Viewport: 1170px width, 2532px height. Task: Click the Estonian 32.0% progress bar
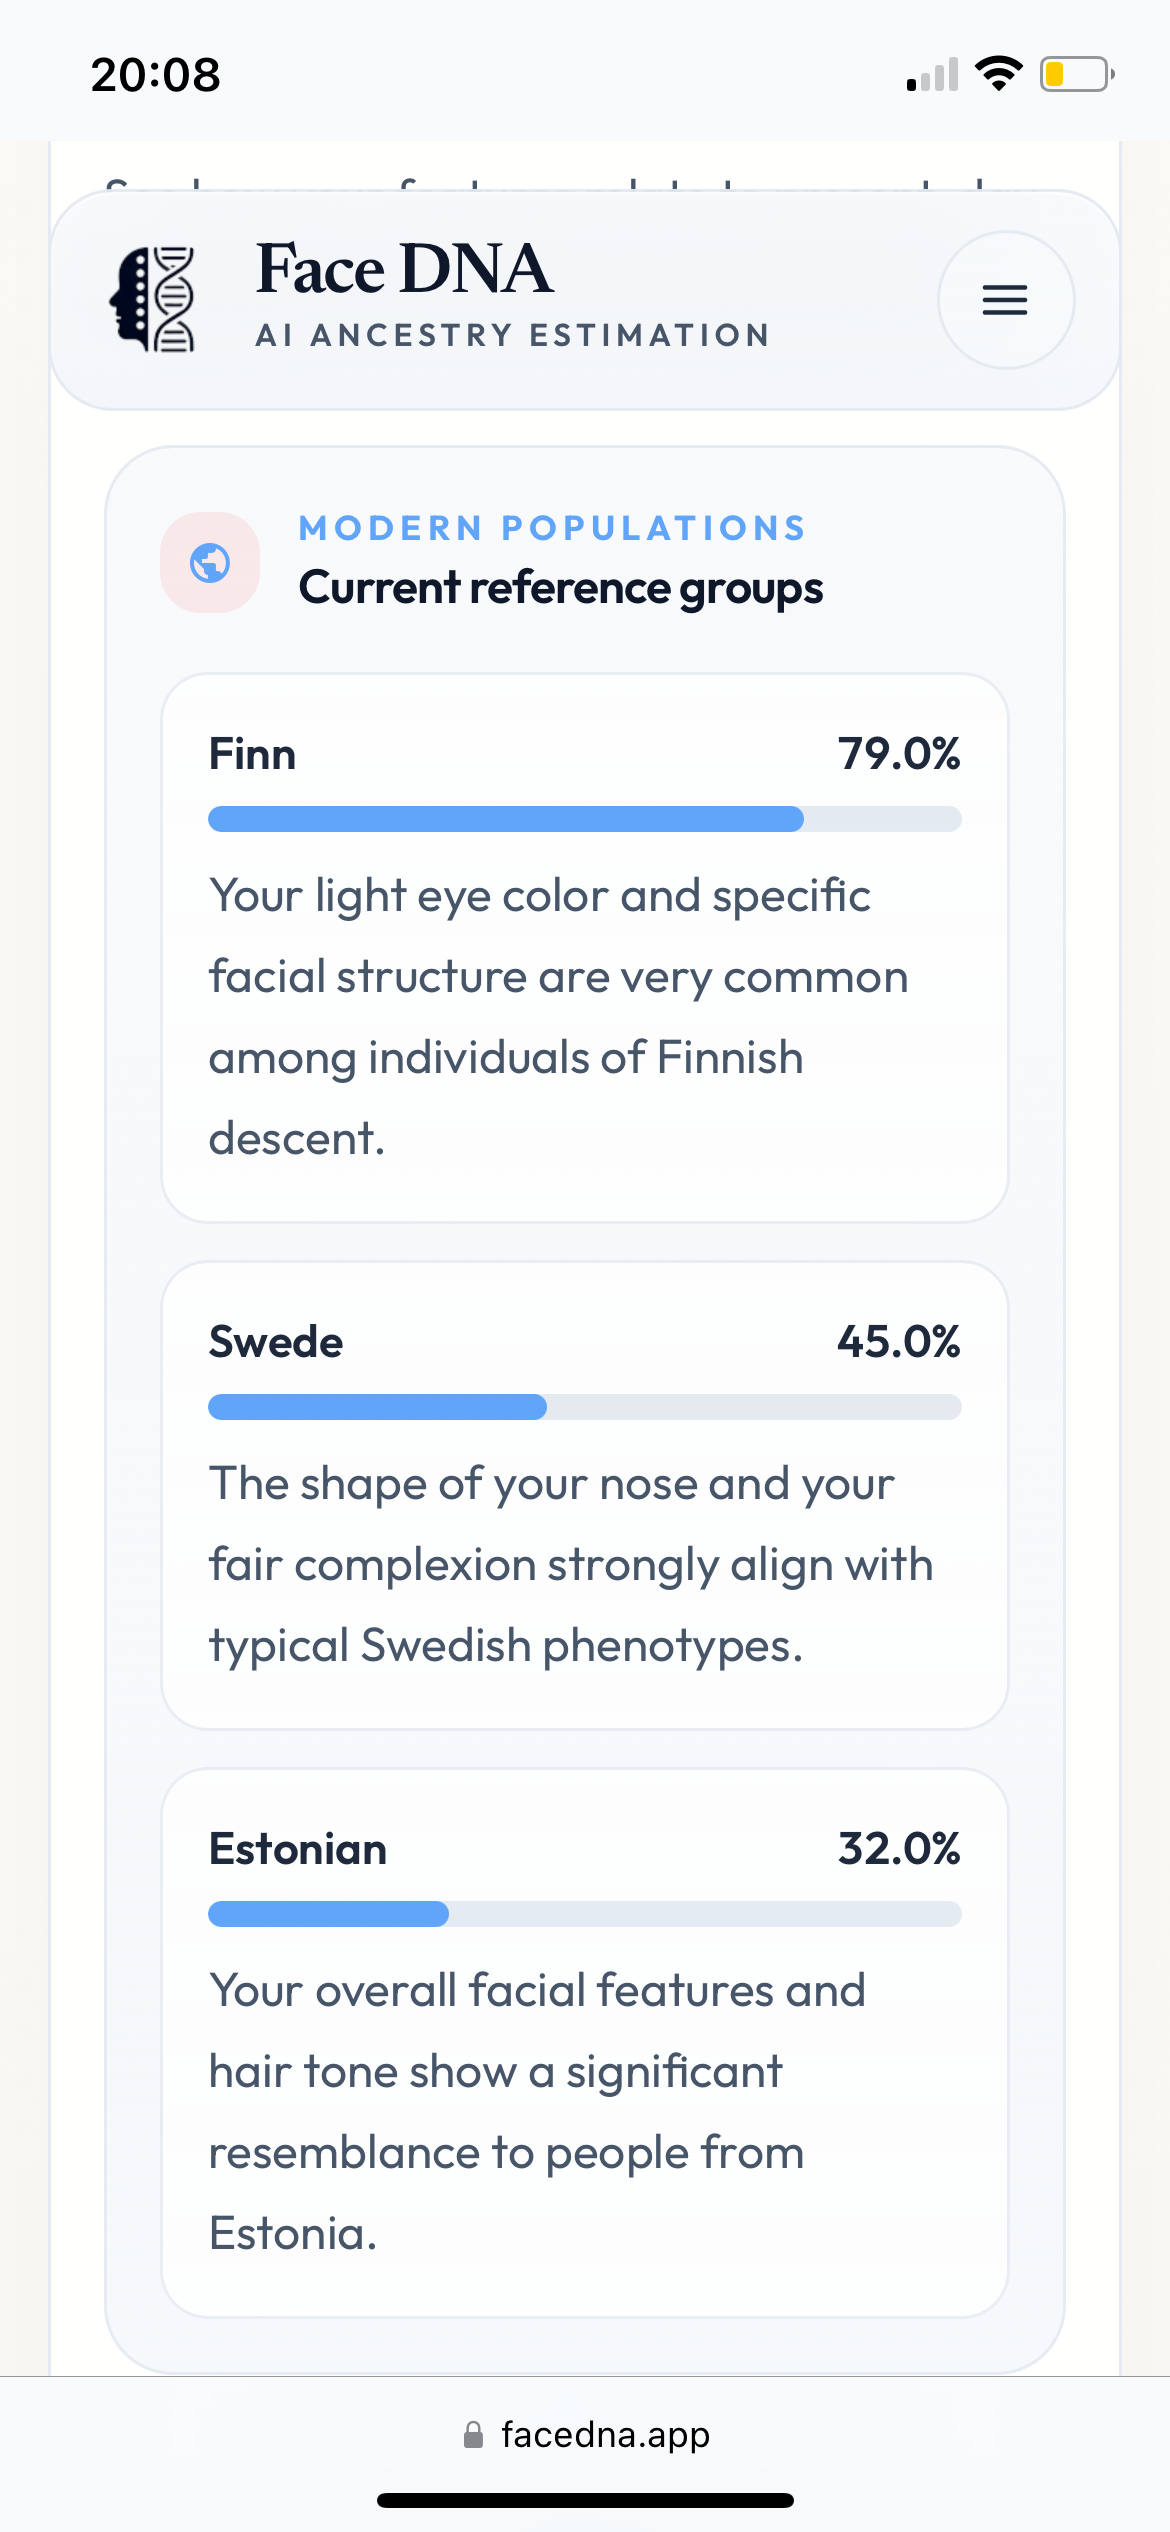point(585,1914)
